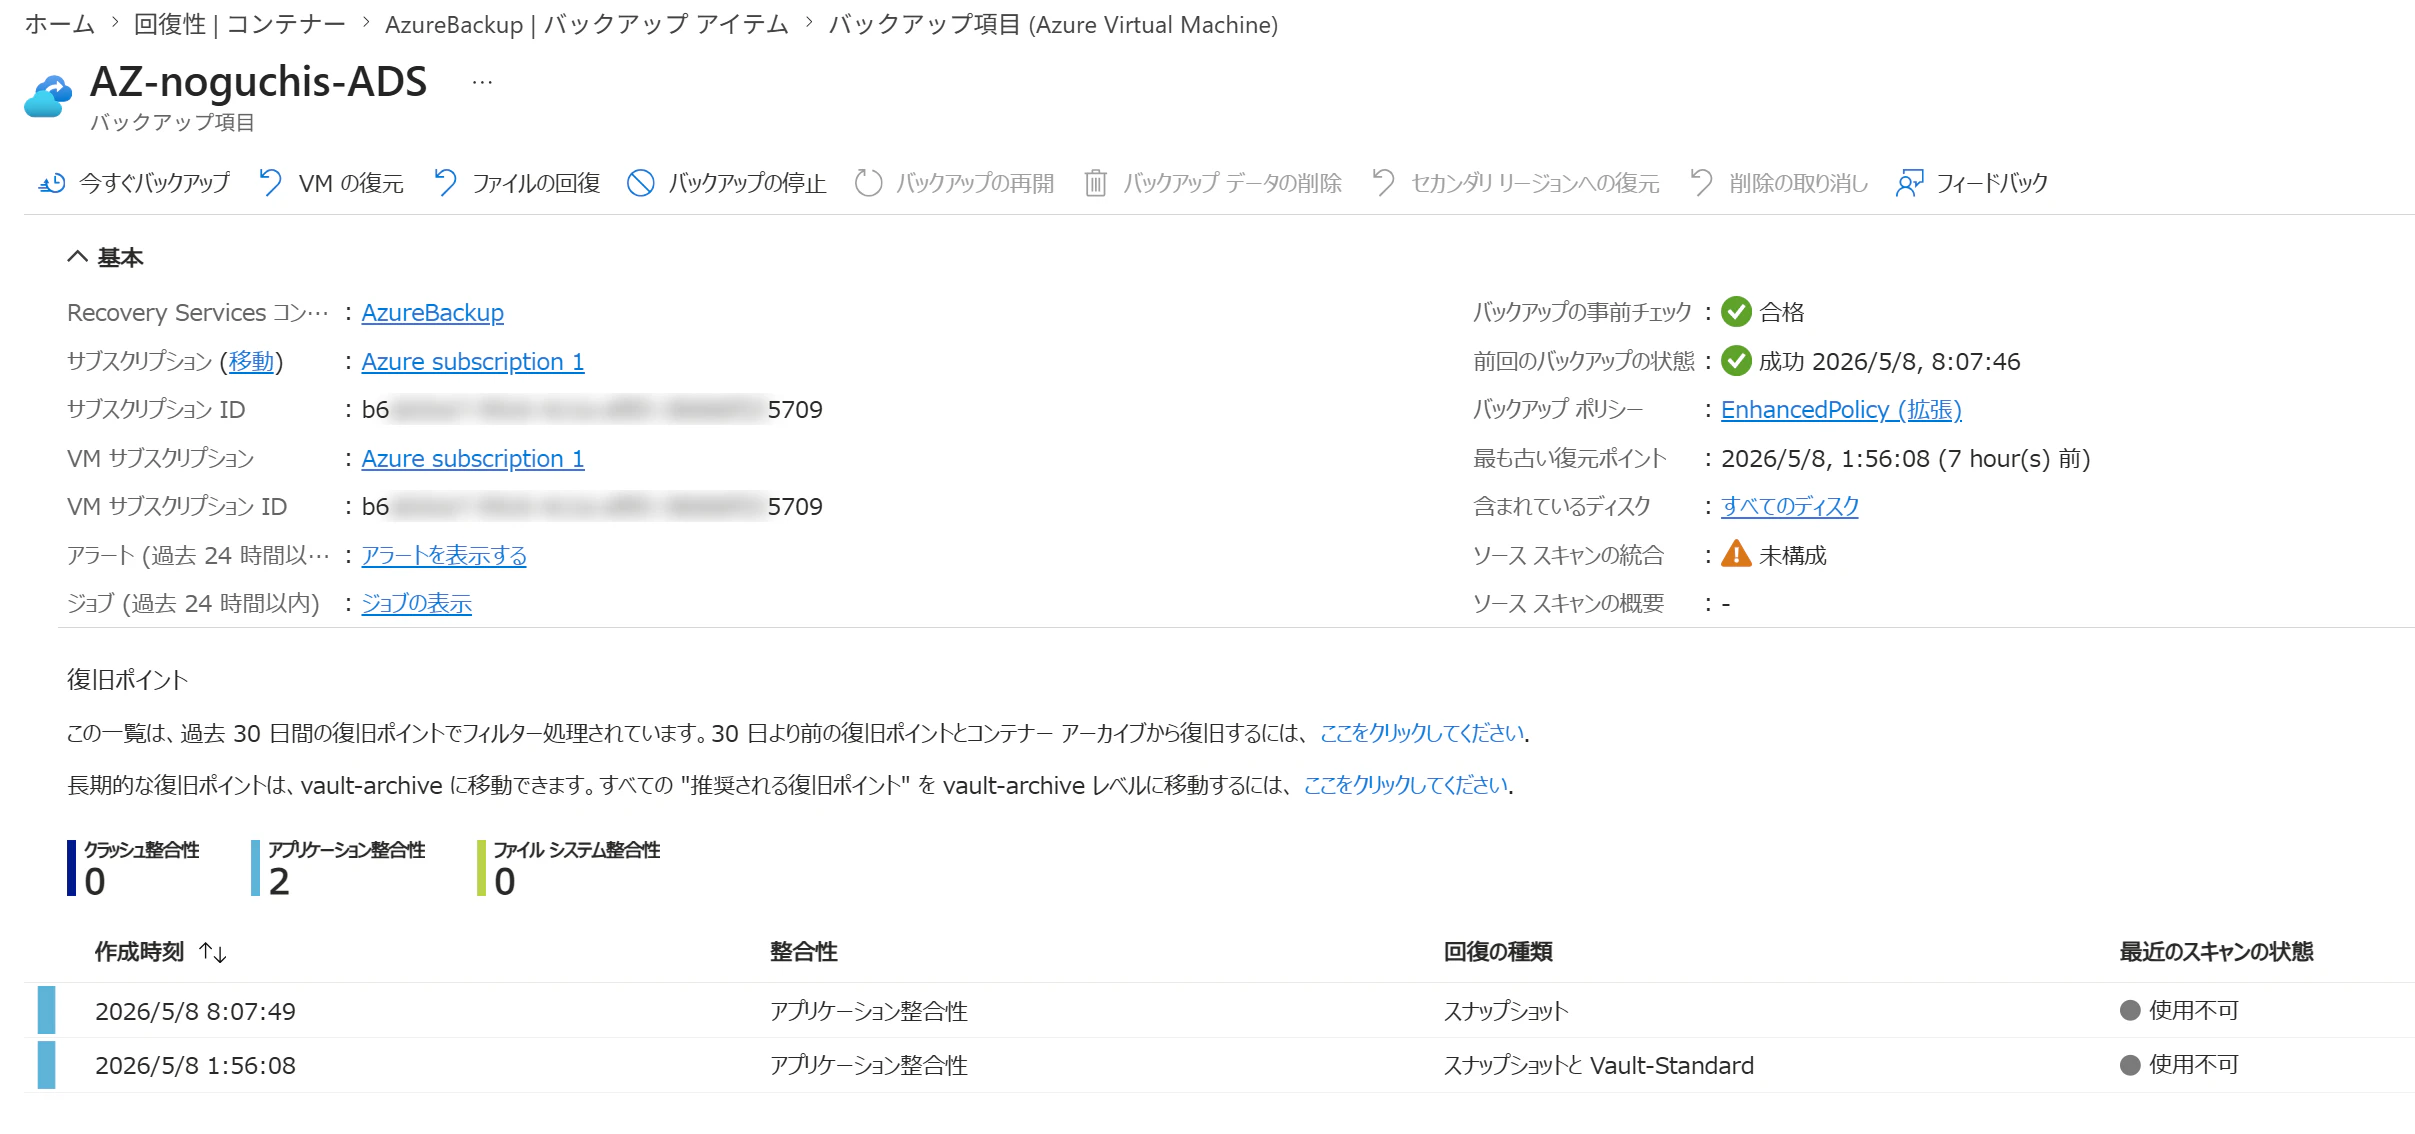The width and height of the screenshot is (2415, 1134).
Task: Click スナップショット cell in 8:07:49 row
Action: [x=1506, y=1011]
